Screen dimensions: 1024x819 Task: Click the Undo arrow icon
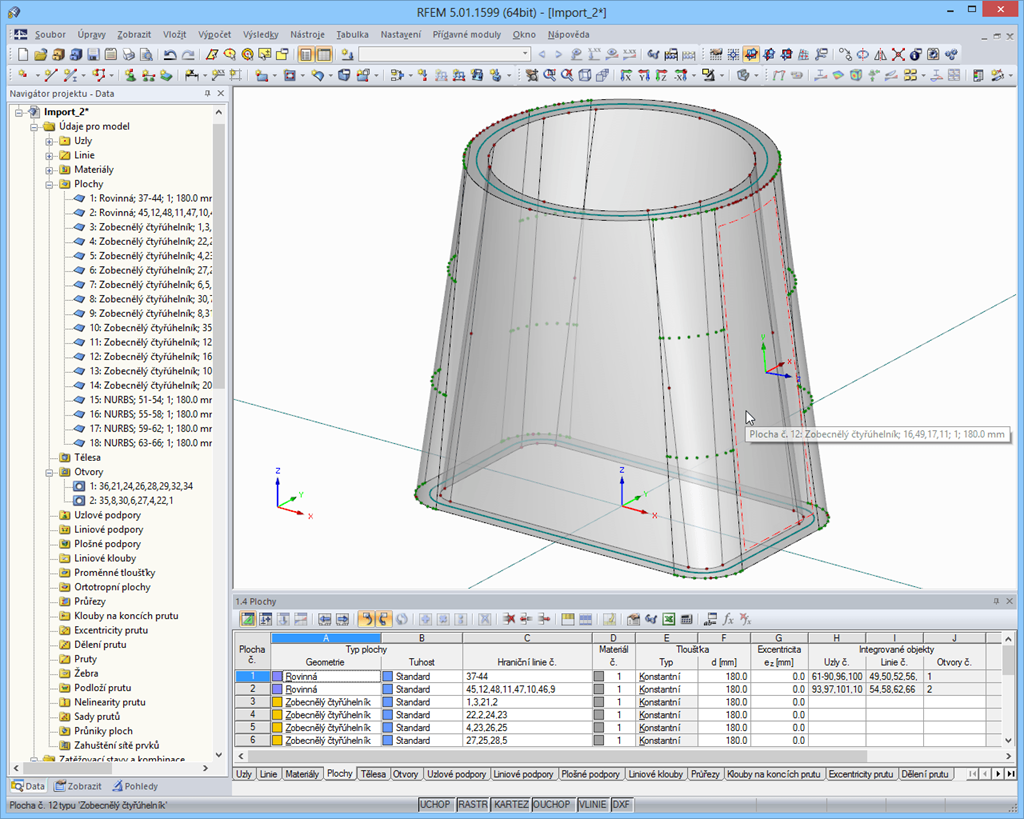pyautogui.click(x=170, y=55)
